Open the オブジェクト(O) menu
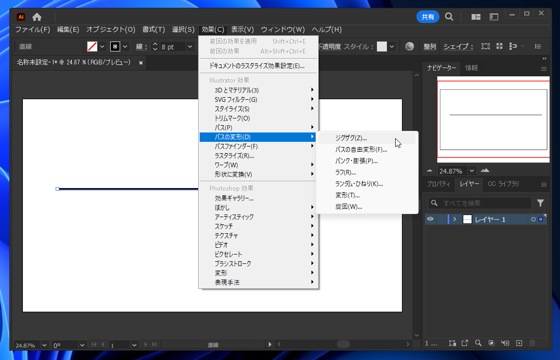Viewport: 560px width, 360px height. pyautogui.click(x=111, y=30)
